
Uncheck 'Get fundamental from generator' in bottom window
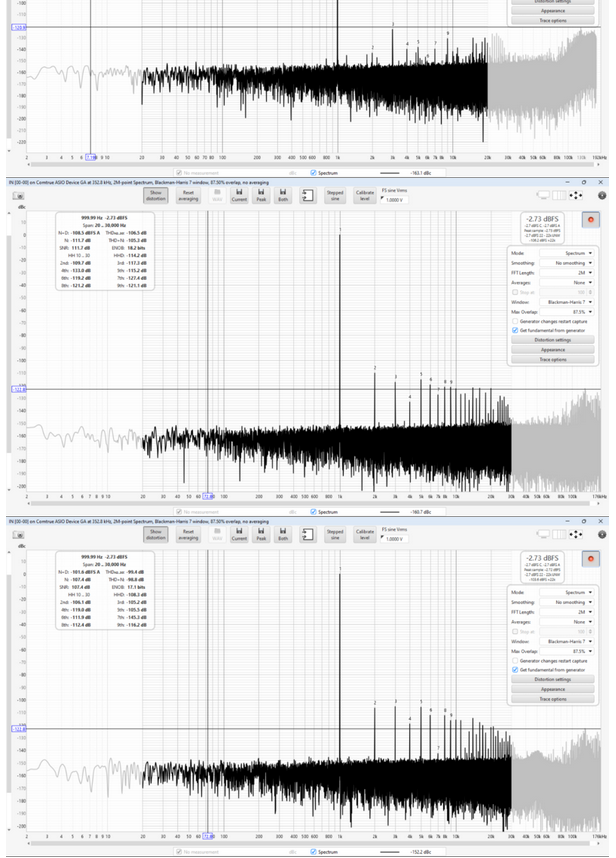(515, 670)
